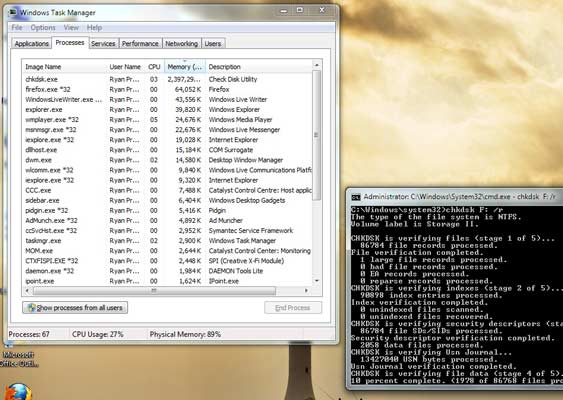This screenshot has height=400, width=563.
Task: Select the chkdsk.exe process row
Action: [x=167, y=79]
